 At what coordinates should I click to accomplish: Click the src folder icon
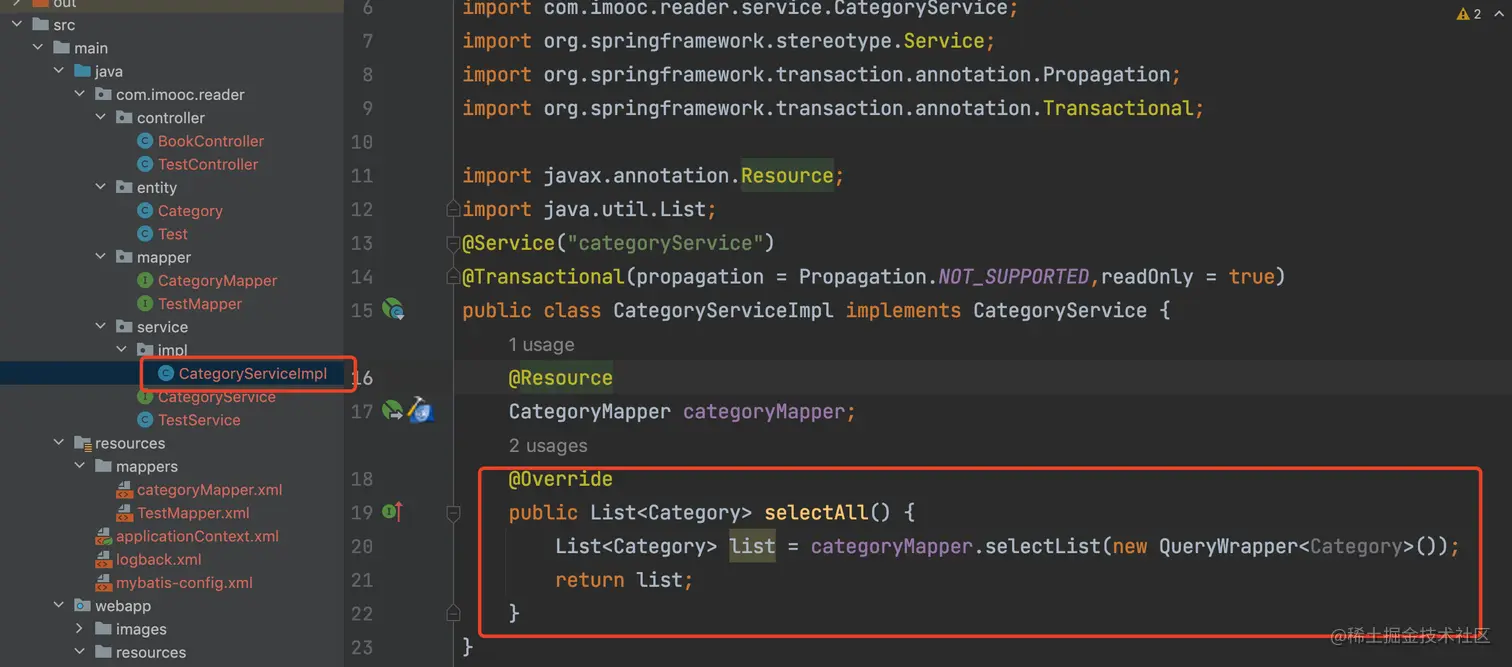[x=40, y=25]
